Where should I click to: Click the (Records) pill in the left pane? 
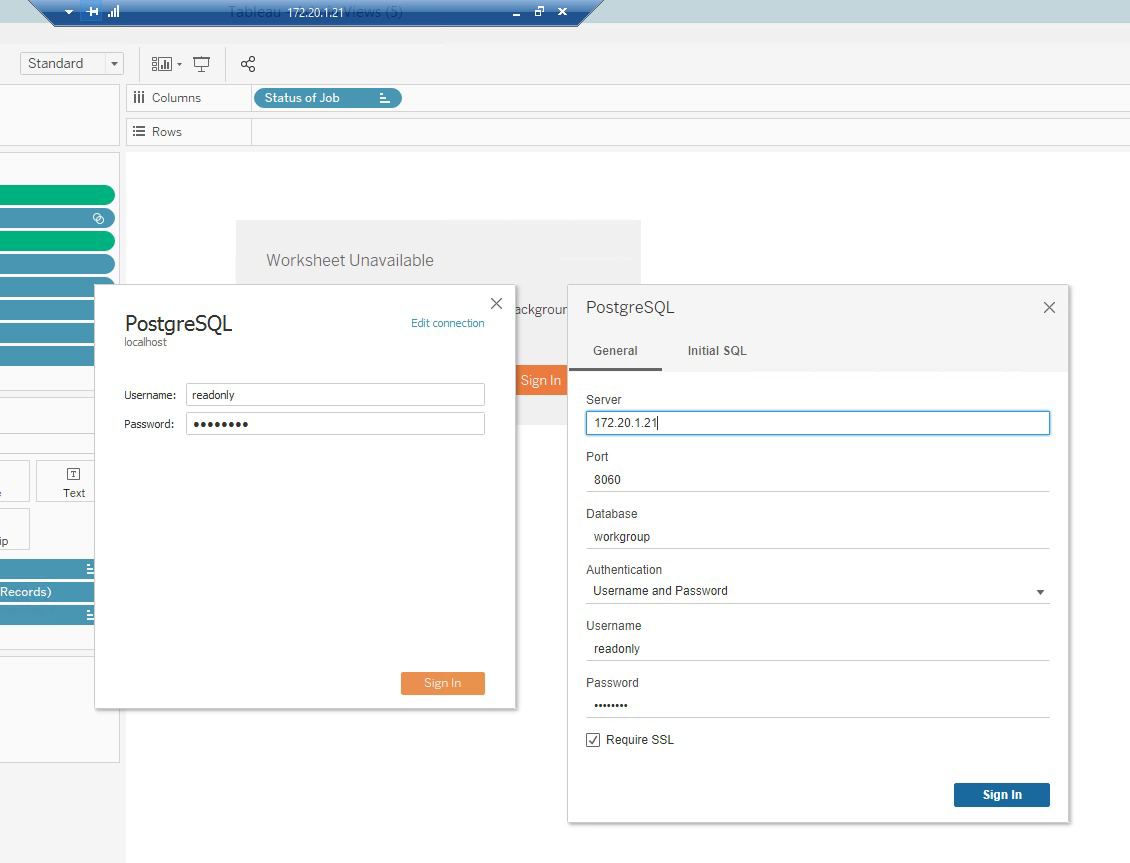click(x=47, y=592)
